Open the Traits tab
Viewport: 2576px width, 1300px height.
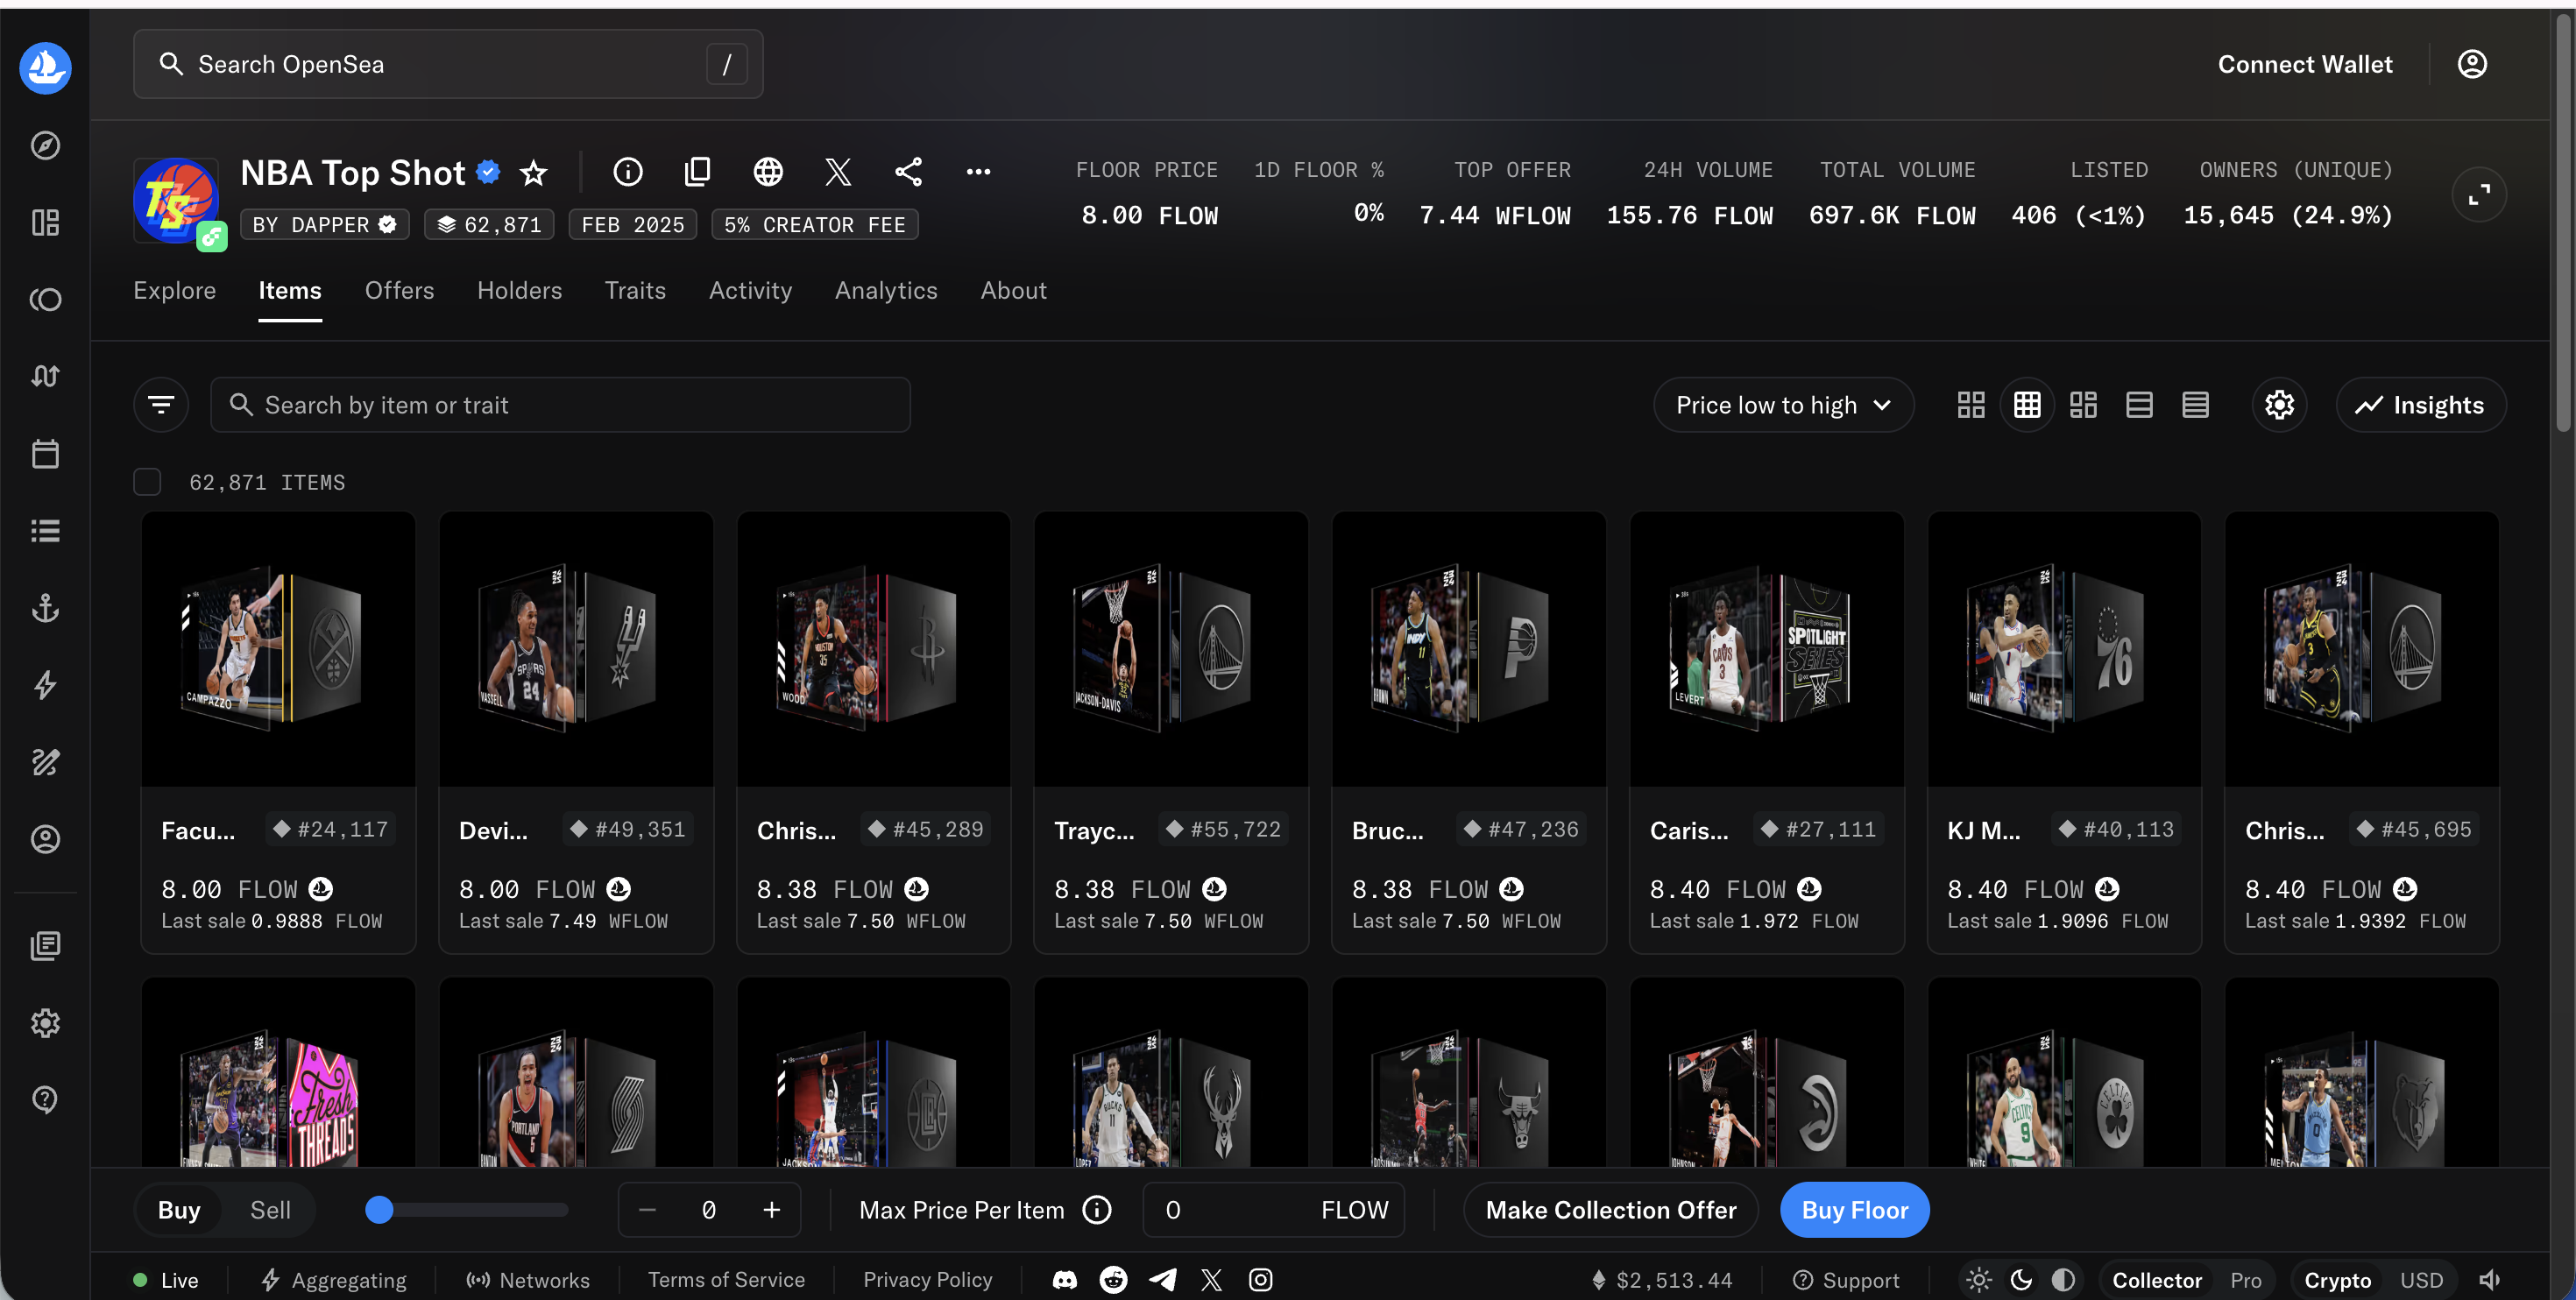(x=635, y=290)
